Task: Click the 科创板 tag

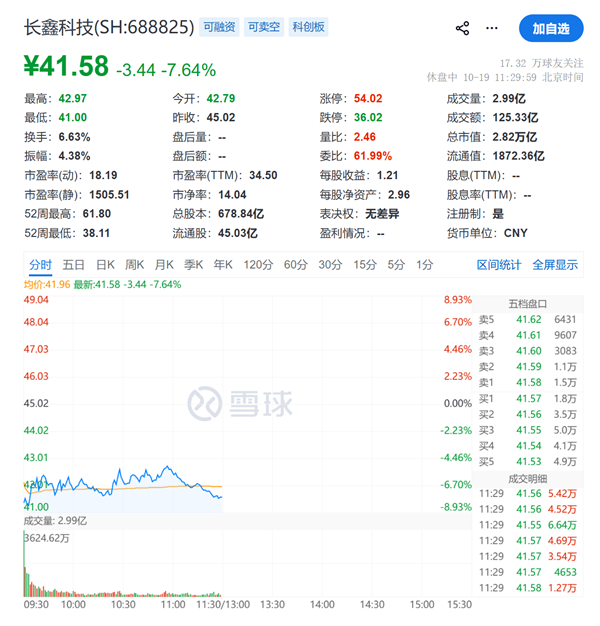Action: point(308,27)
